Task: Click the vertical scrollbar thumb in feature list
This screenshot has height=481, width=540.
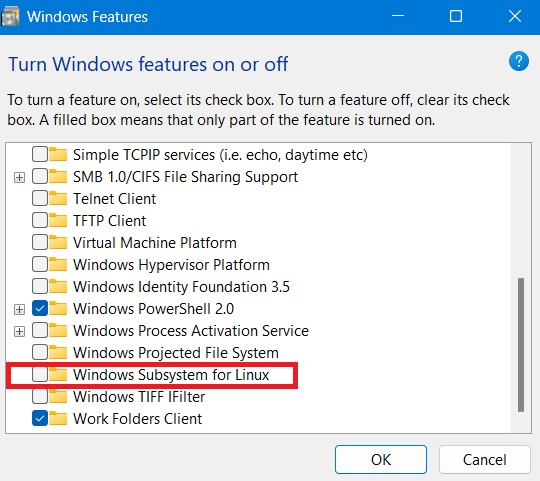Action: click(521, 345)
